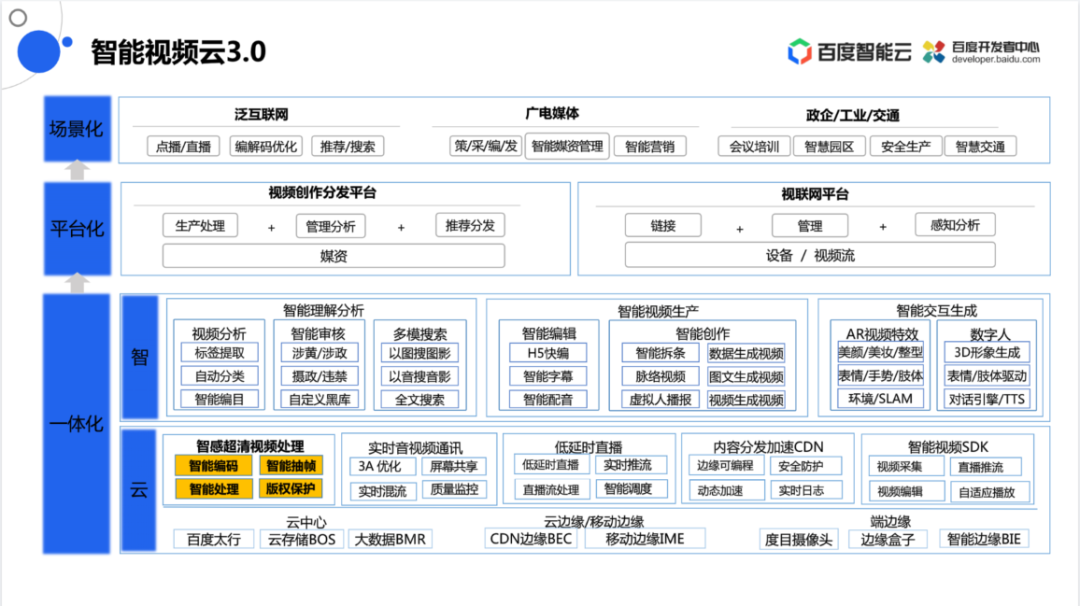Click the 策/采/编/发 box
The height and width of the screenshot is (606, 1080).
tap(486, 146)
